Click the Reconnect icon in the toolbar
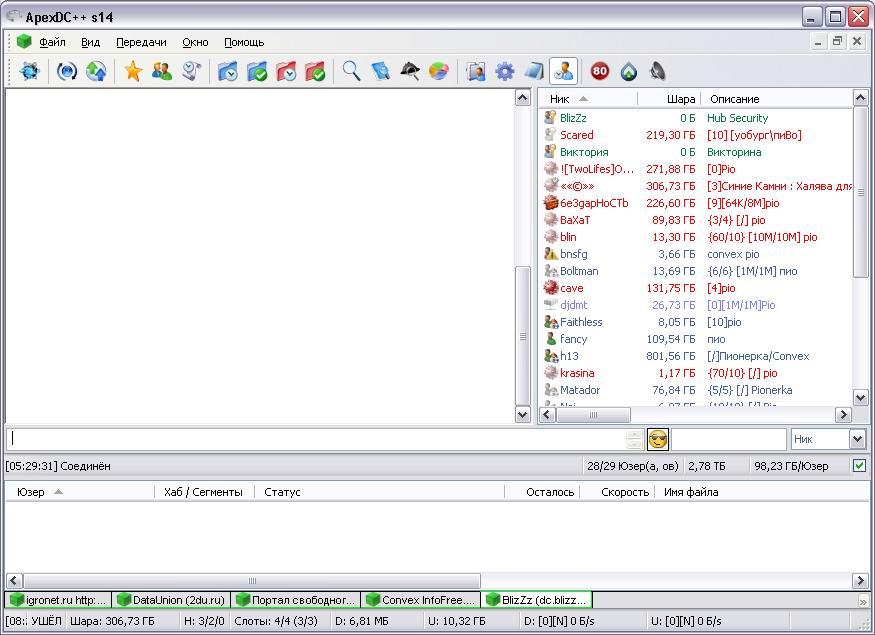Screen dimensions: 875x635 coord(67,71)
